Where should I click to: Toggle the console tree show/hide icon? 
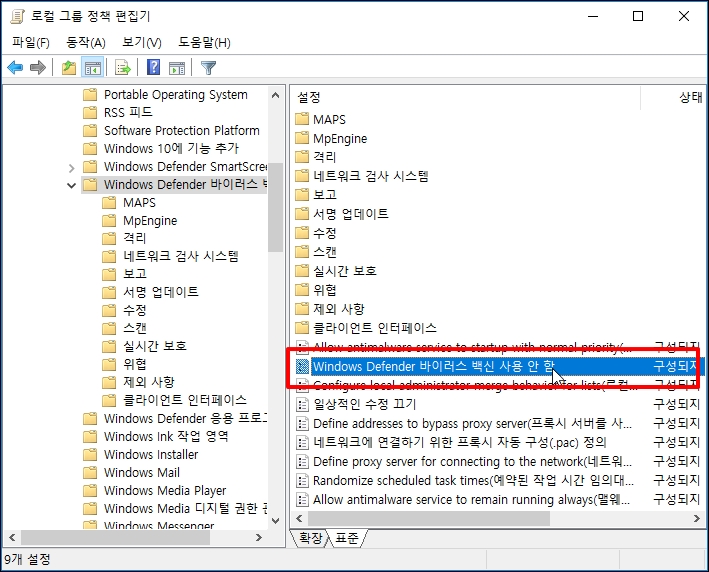[93, 68]
